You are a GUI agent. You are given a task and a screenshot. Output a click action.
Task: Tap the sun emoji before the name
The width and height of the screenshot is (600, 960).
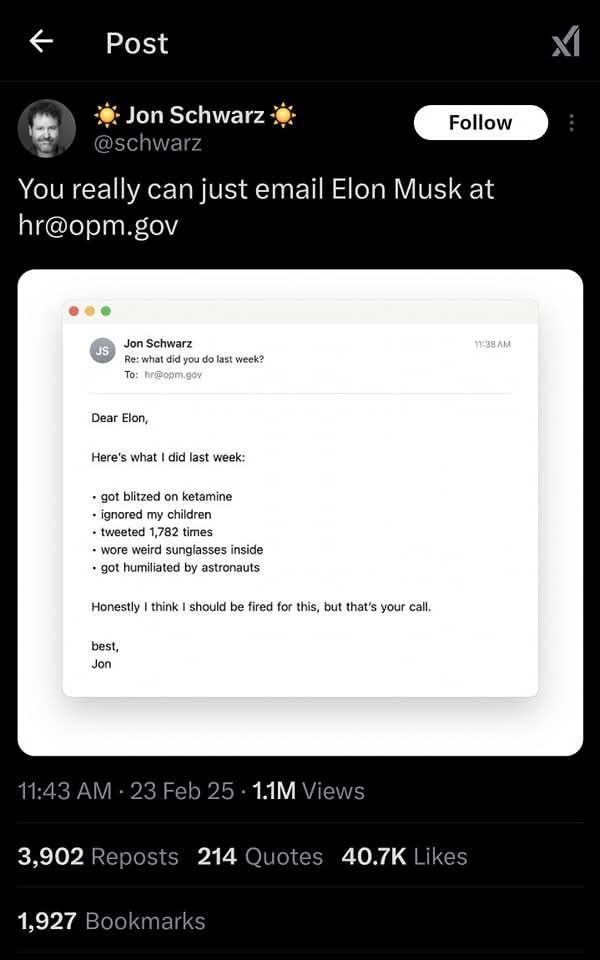107,115
